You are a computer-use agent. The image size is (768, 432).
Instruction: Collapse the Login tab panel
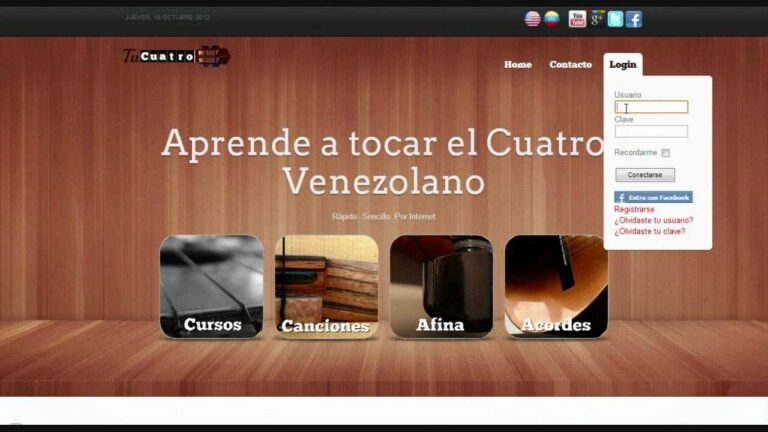623,64
